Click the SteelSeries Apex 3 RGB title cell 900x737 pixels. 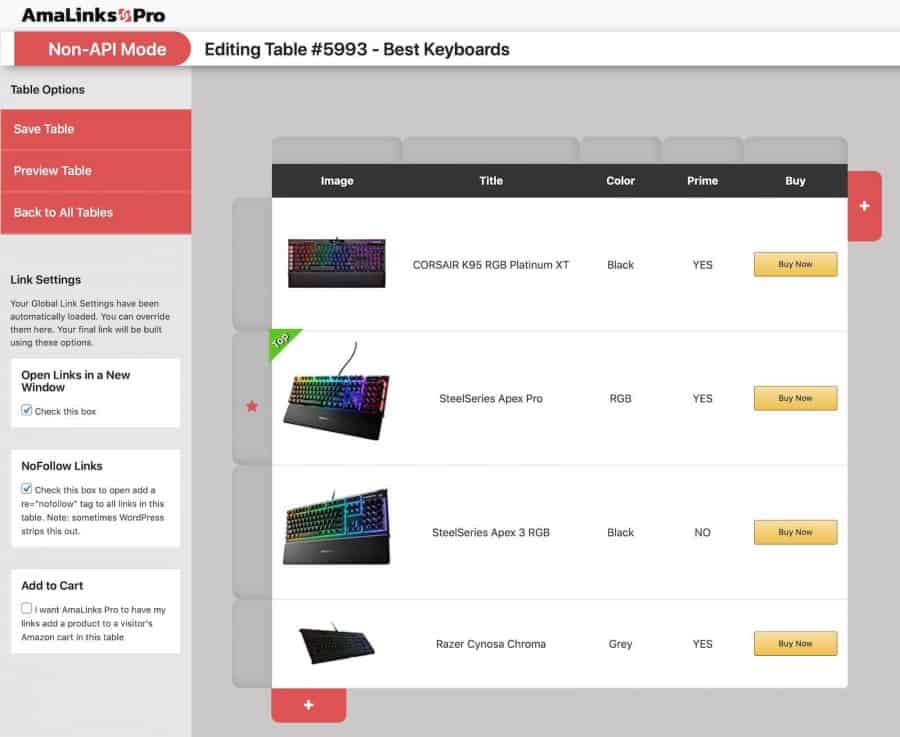coord(491,533)
